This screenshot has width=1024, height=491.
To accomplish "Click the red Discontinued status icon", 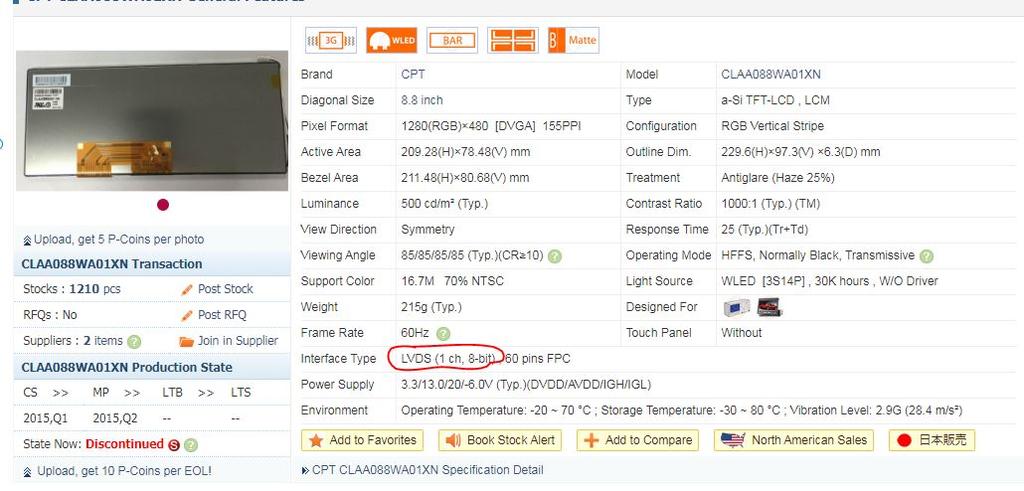I will click(x=174, y=445).
